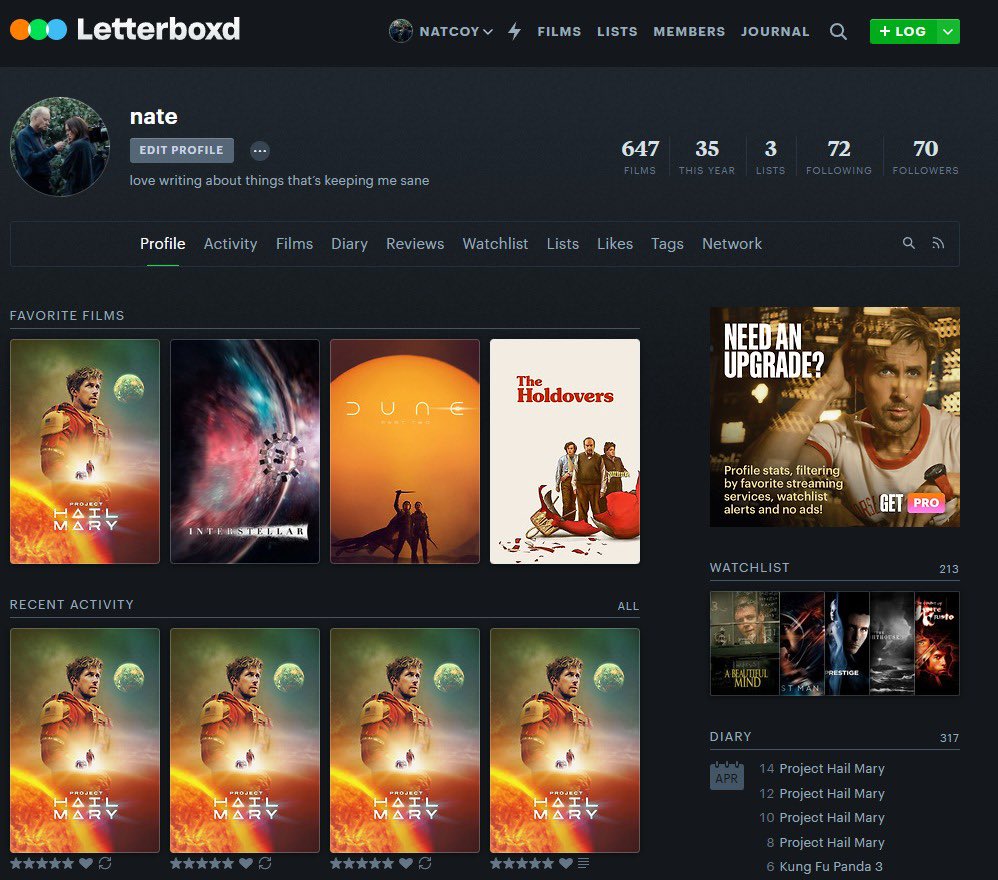
Task: Search within profile using the small magnifier
Action: (x=908, y=243)
